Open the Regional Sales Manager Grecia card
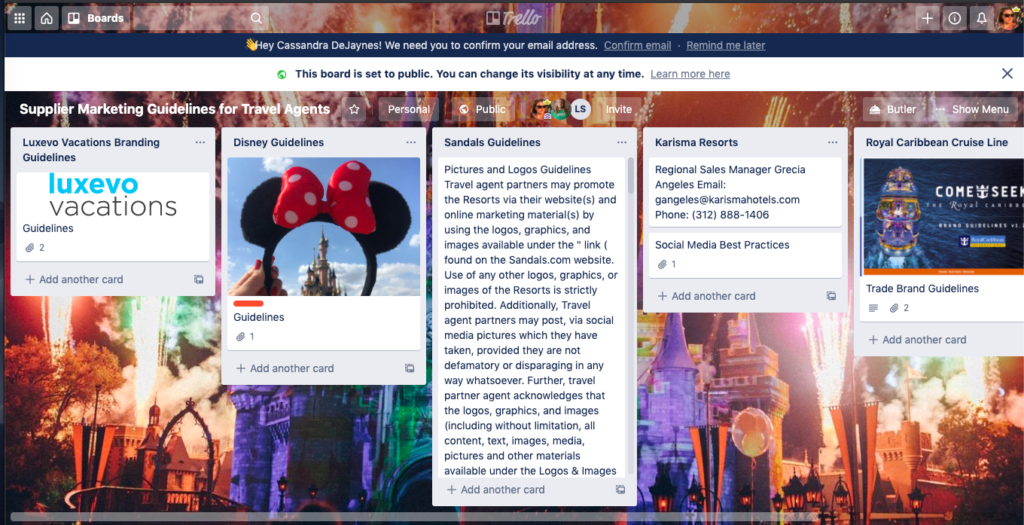 [745, 192]
